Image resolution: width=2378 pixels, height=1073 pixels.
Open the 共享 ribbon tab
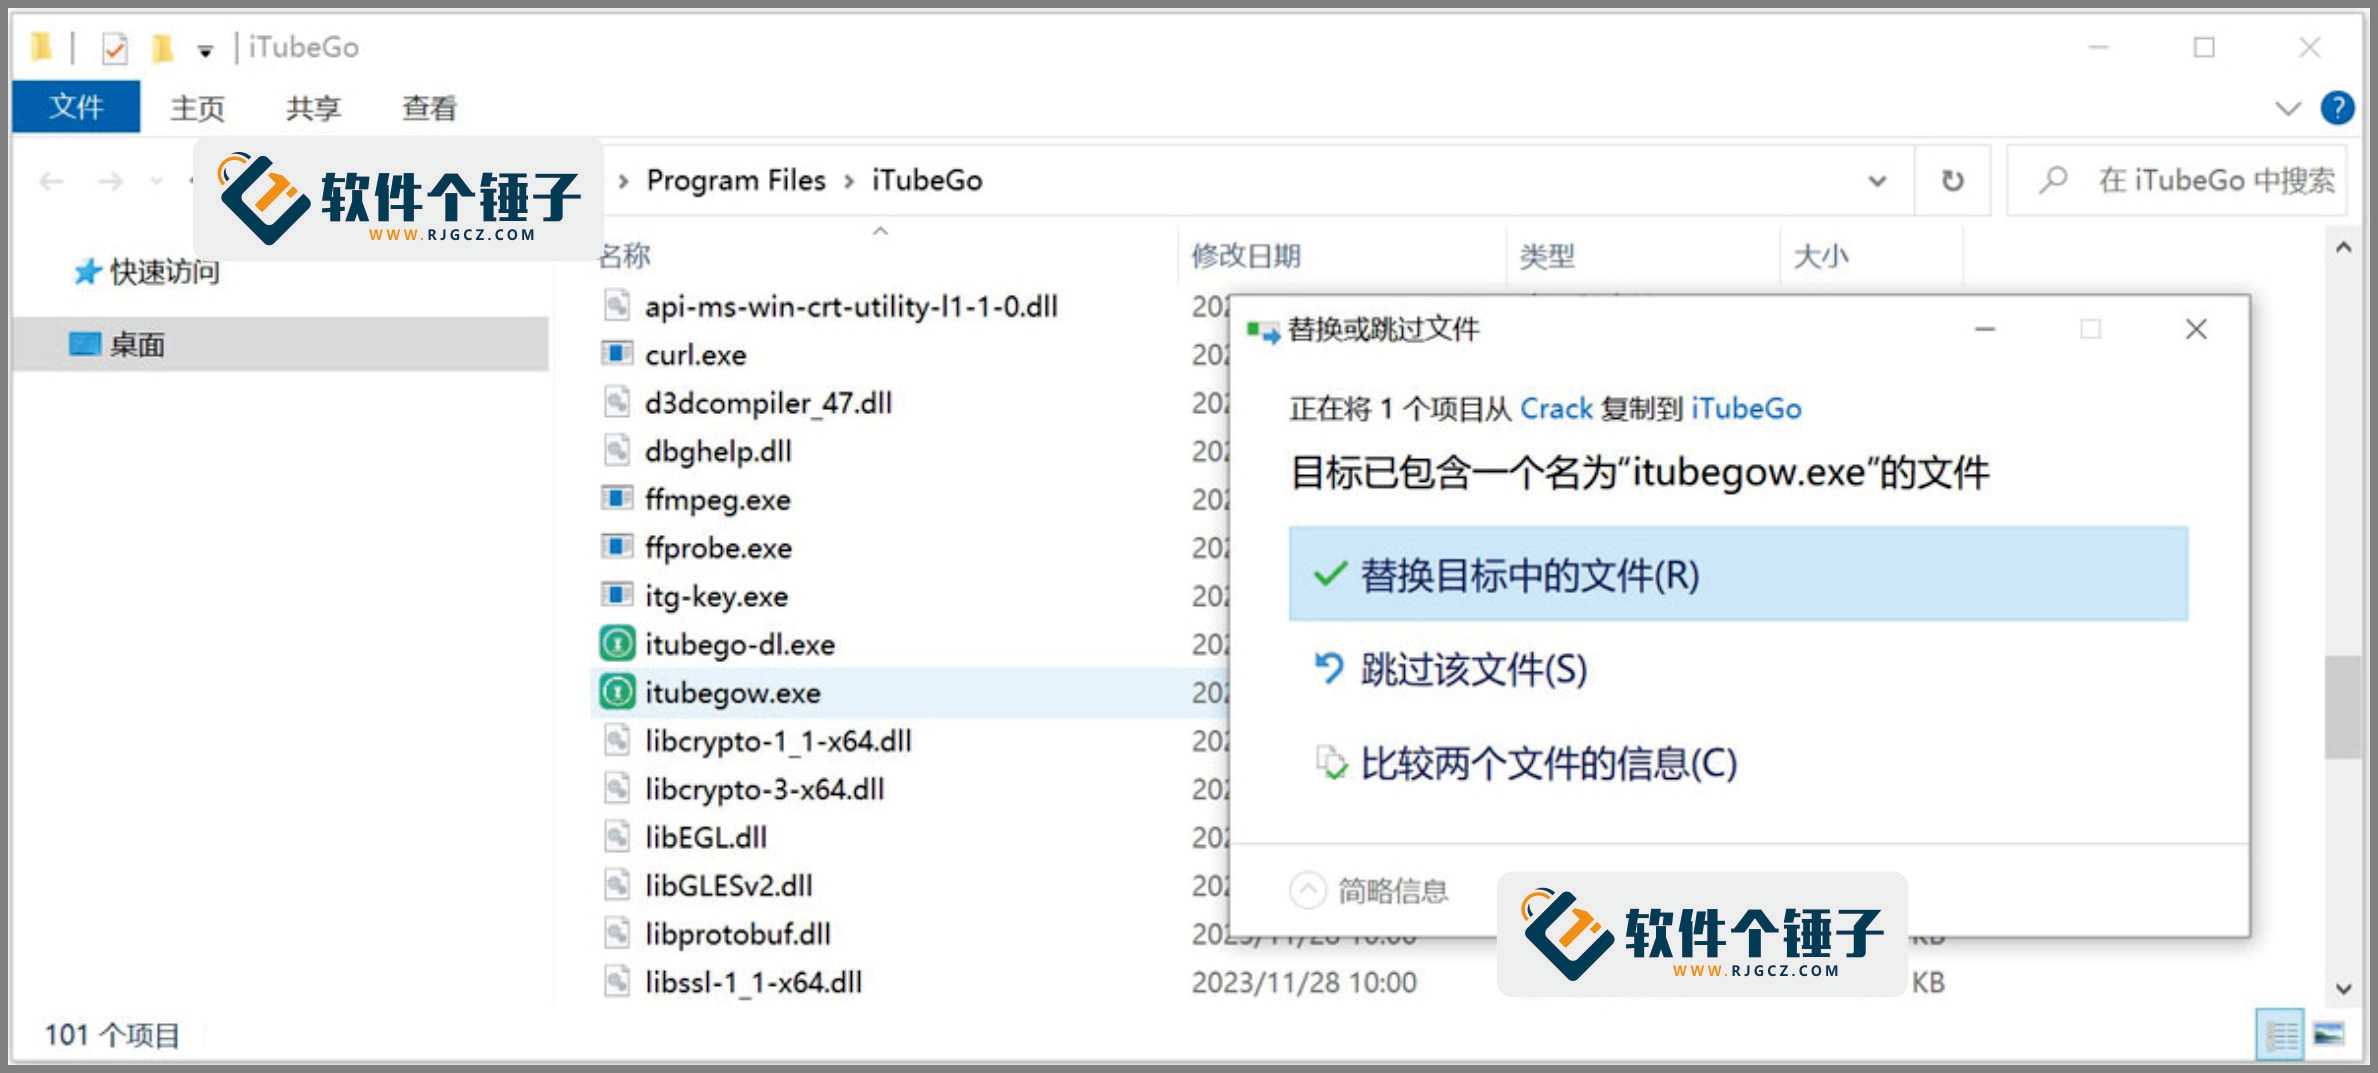[x=313, y=107]
